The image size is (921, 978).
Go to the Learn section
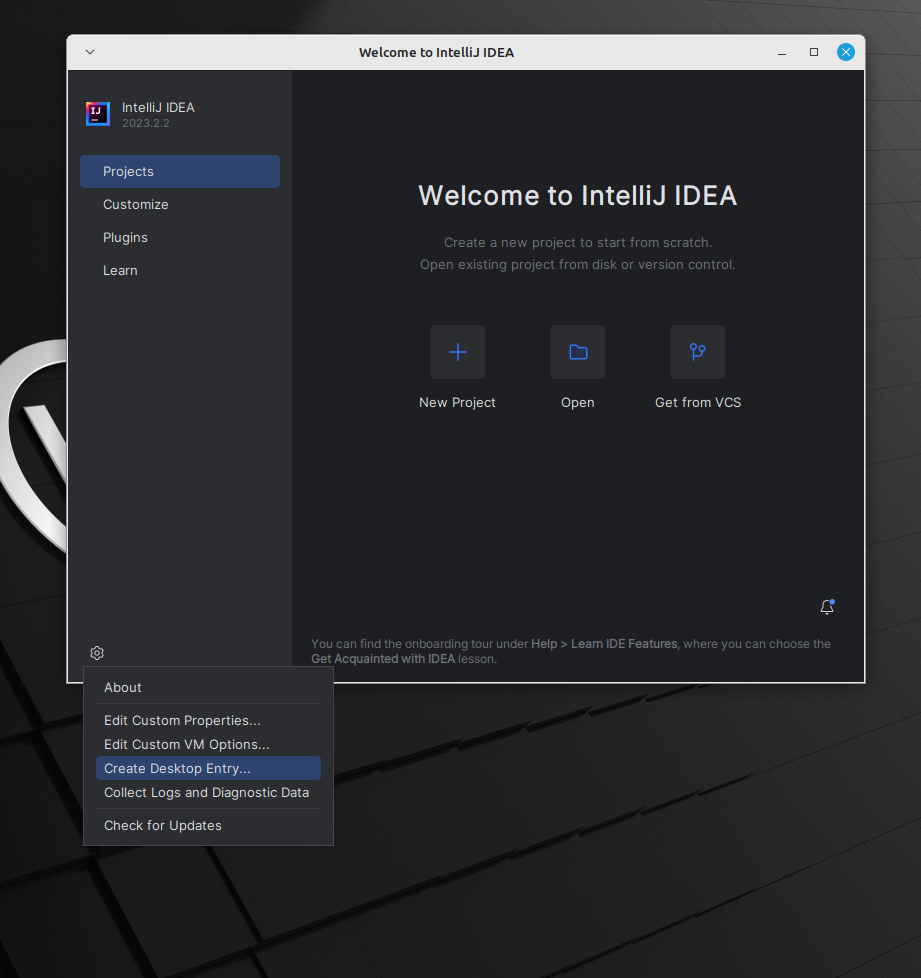coord(120,271)
